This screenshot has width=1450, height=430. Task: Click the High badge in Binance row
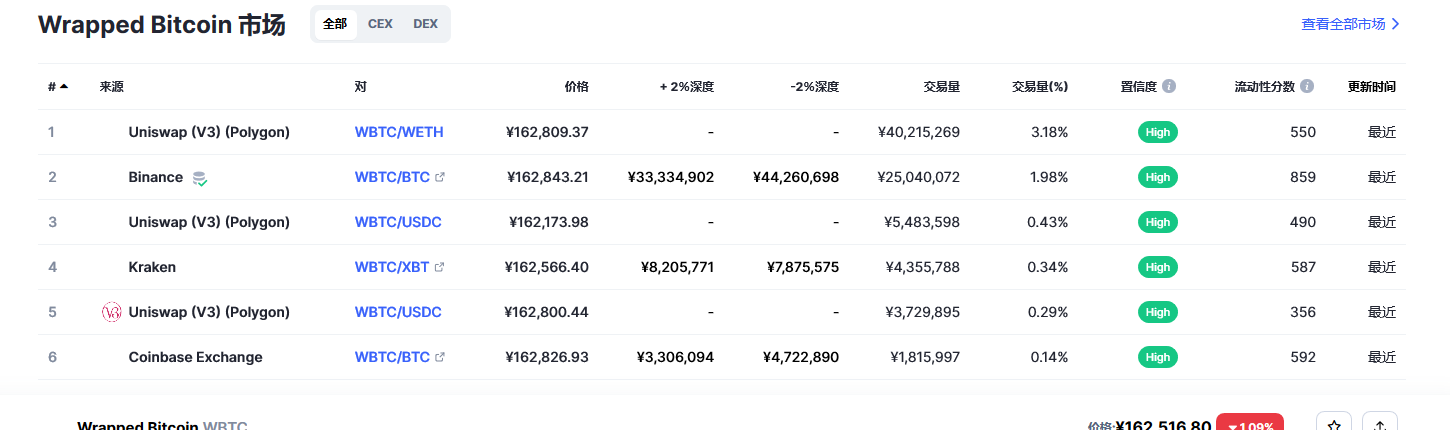(x=1158, y=177)
